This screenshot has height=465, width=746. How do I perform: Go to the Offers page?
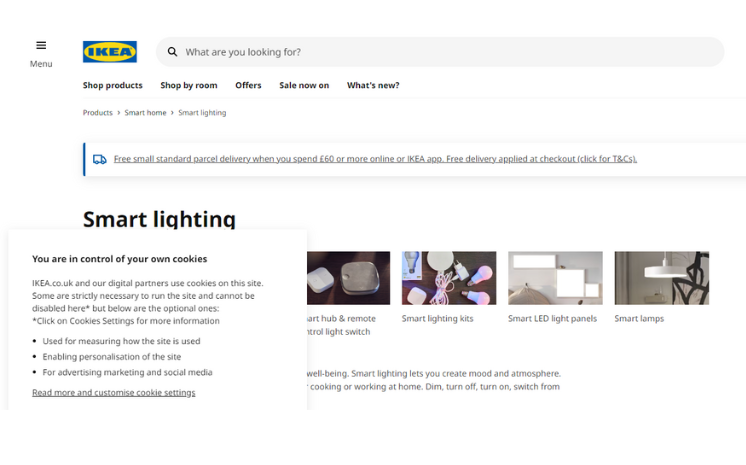(248, 85)
